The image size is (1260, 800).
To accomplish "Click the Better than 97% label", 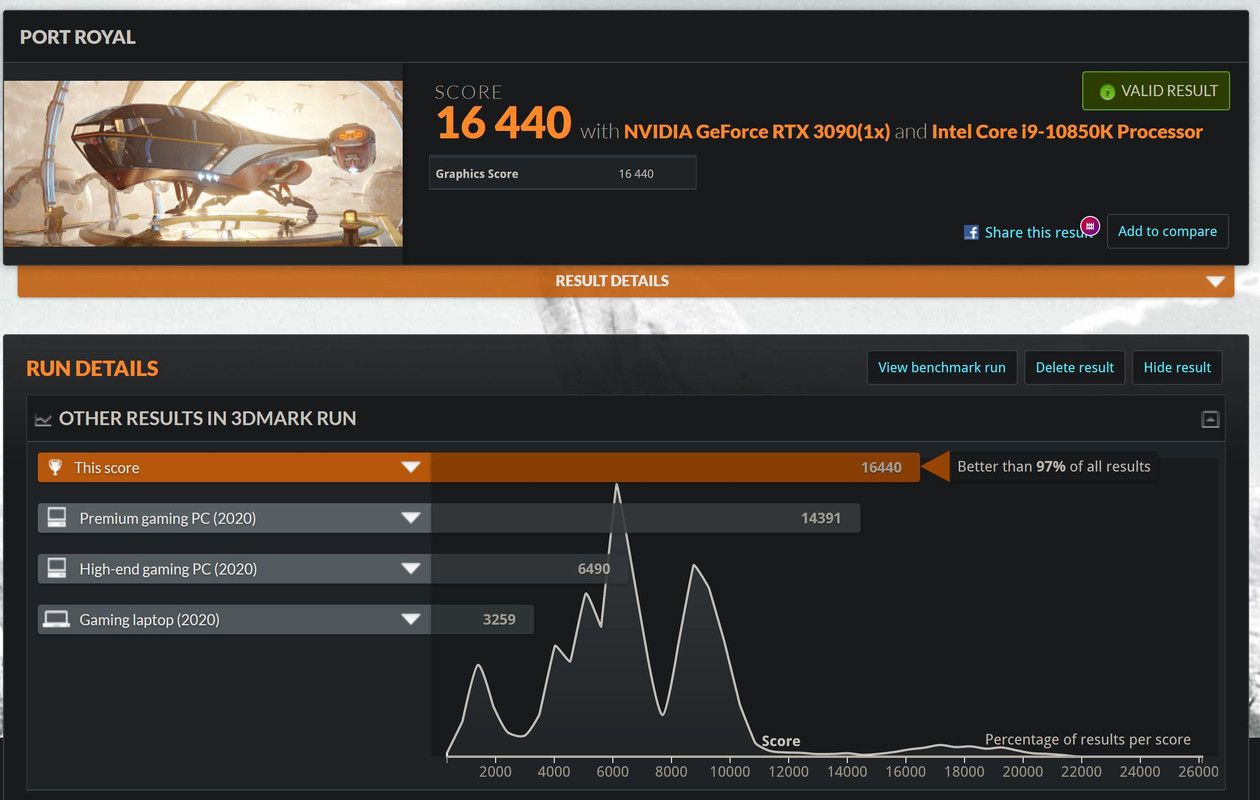I will (x=1054, y=466).
